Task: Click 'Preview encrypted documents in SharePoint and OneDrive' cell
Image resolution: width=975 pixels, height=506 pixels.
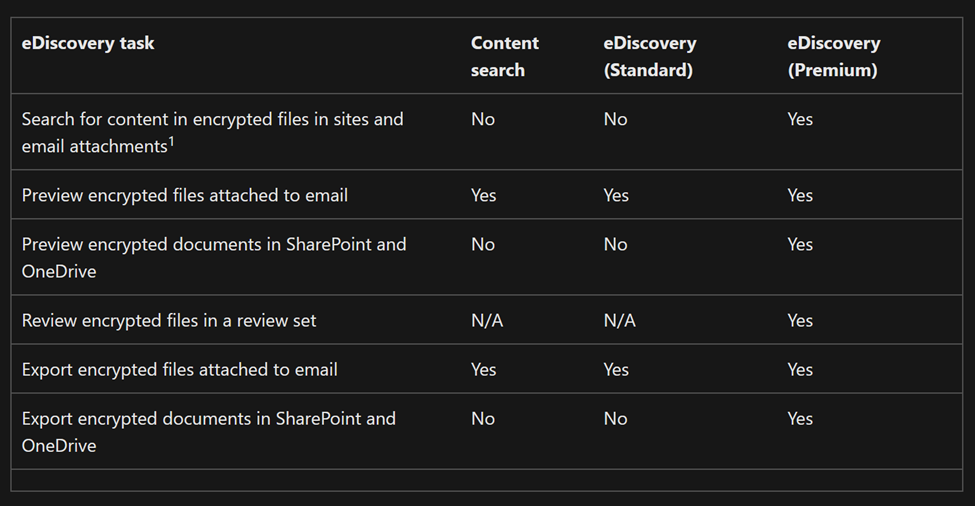Action: [x=214, y=257]
